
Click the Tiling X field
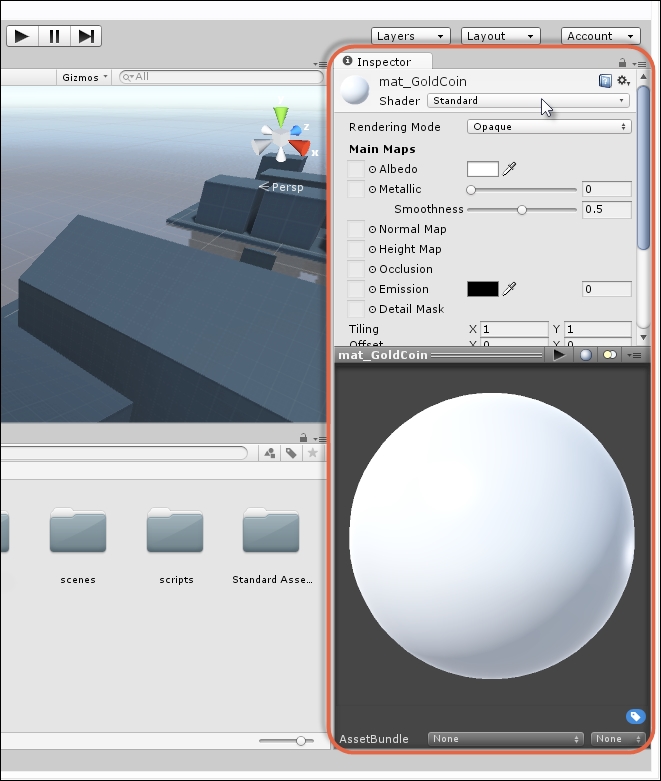coord(514,329)
